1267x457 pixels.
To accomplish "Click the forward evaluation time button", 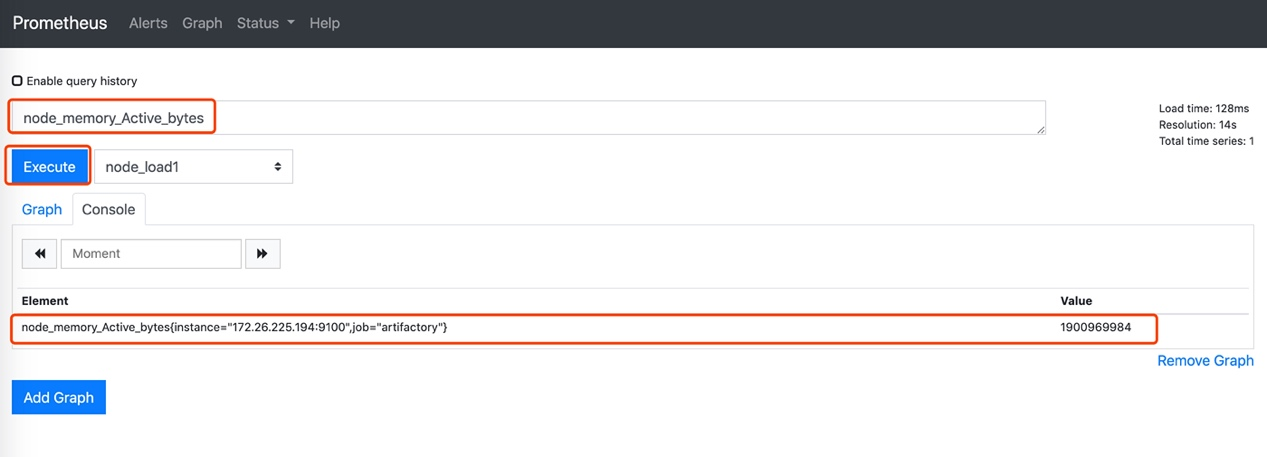I will [262, 254].
